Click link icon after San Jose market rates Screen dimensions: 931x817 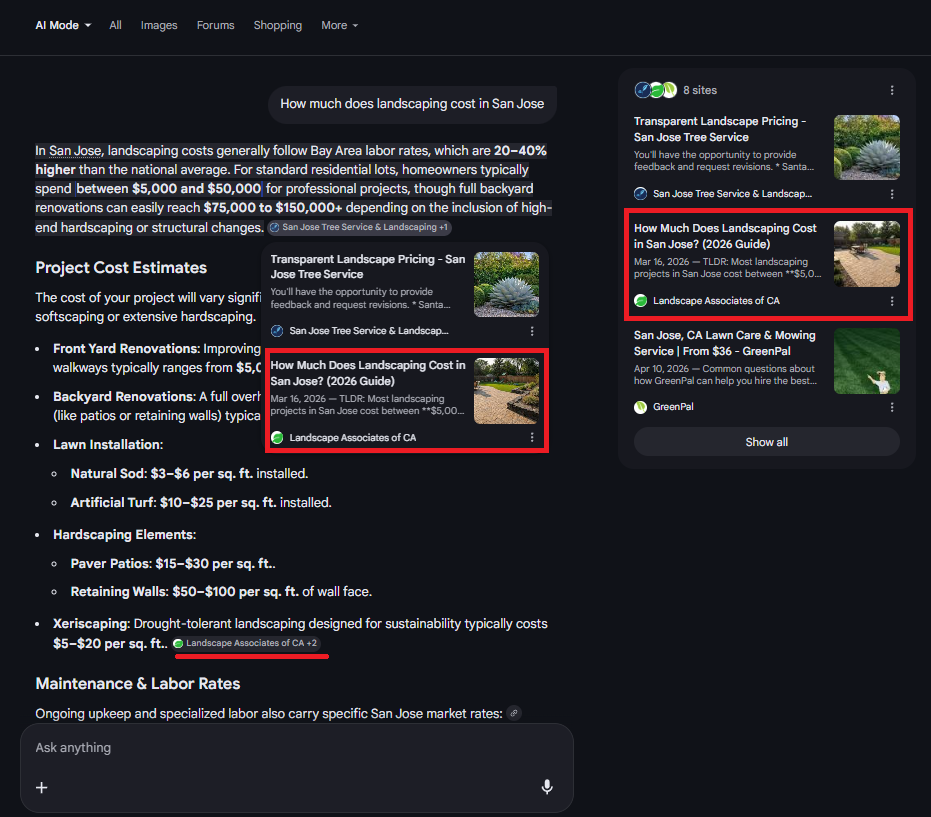(x=514, y=713)
